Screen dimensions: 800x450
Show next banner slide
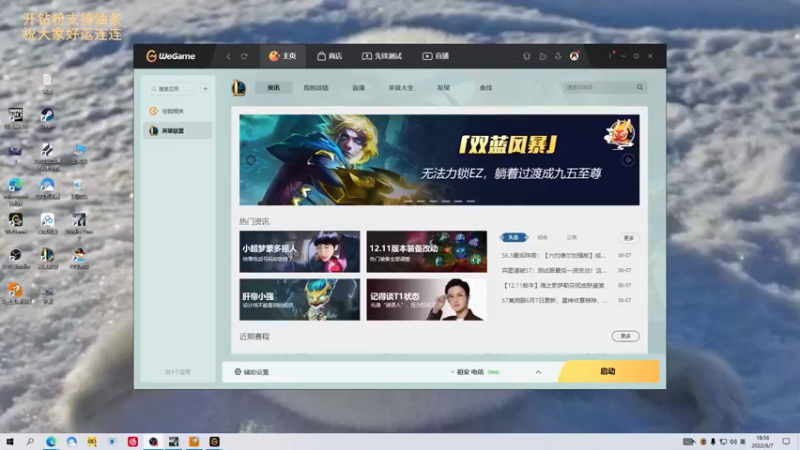(628, 160)
